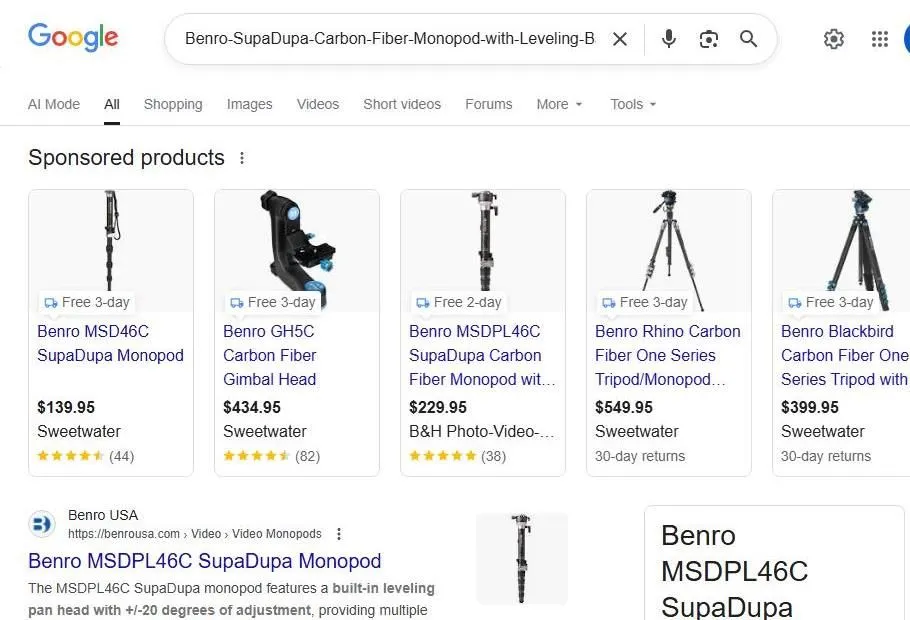Image resolution: width=910 pixels, height=620 pixels.
Task: Open the Benro MSDPL46C SupaDupa Monopod result
Action: 204,561
